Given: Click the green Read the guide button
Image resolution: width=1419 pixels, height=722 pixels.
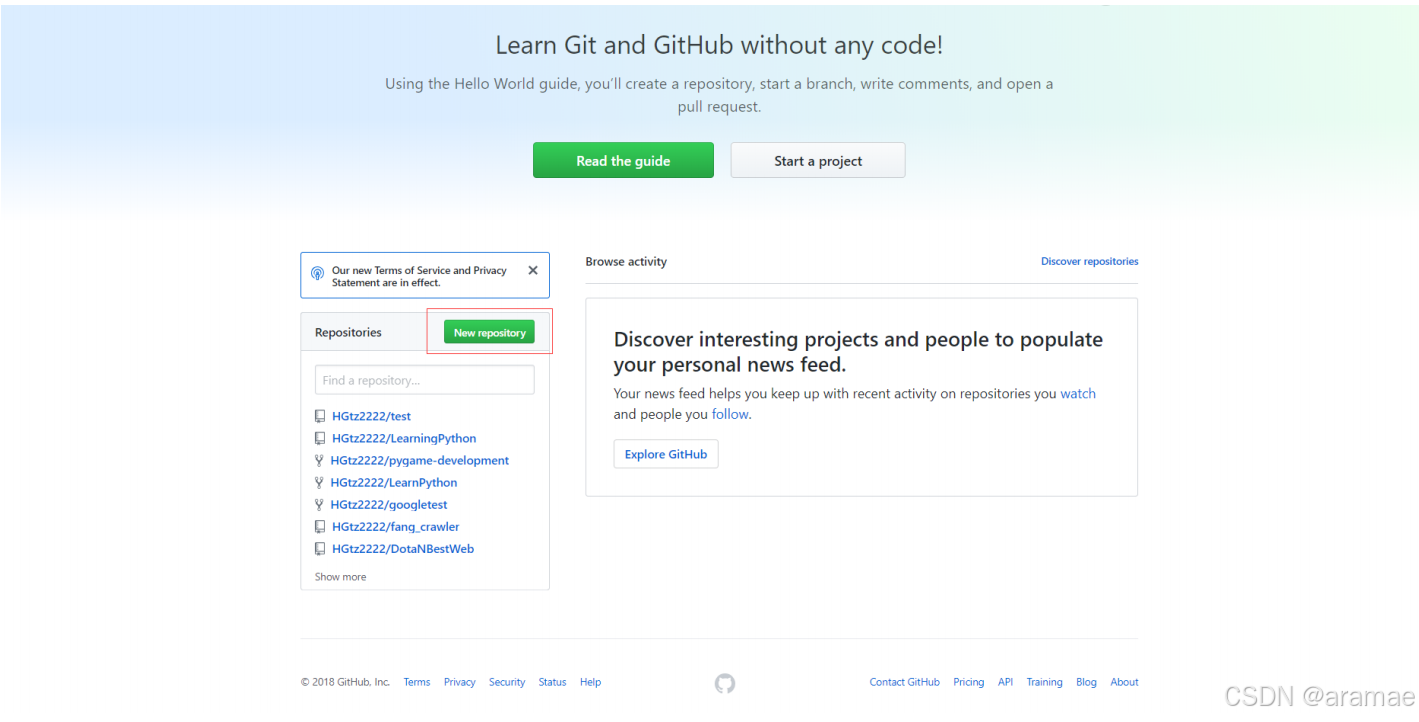Looking at the screenshot, I should click(623, 160).
